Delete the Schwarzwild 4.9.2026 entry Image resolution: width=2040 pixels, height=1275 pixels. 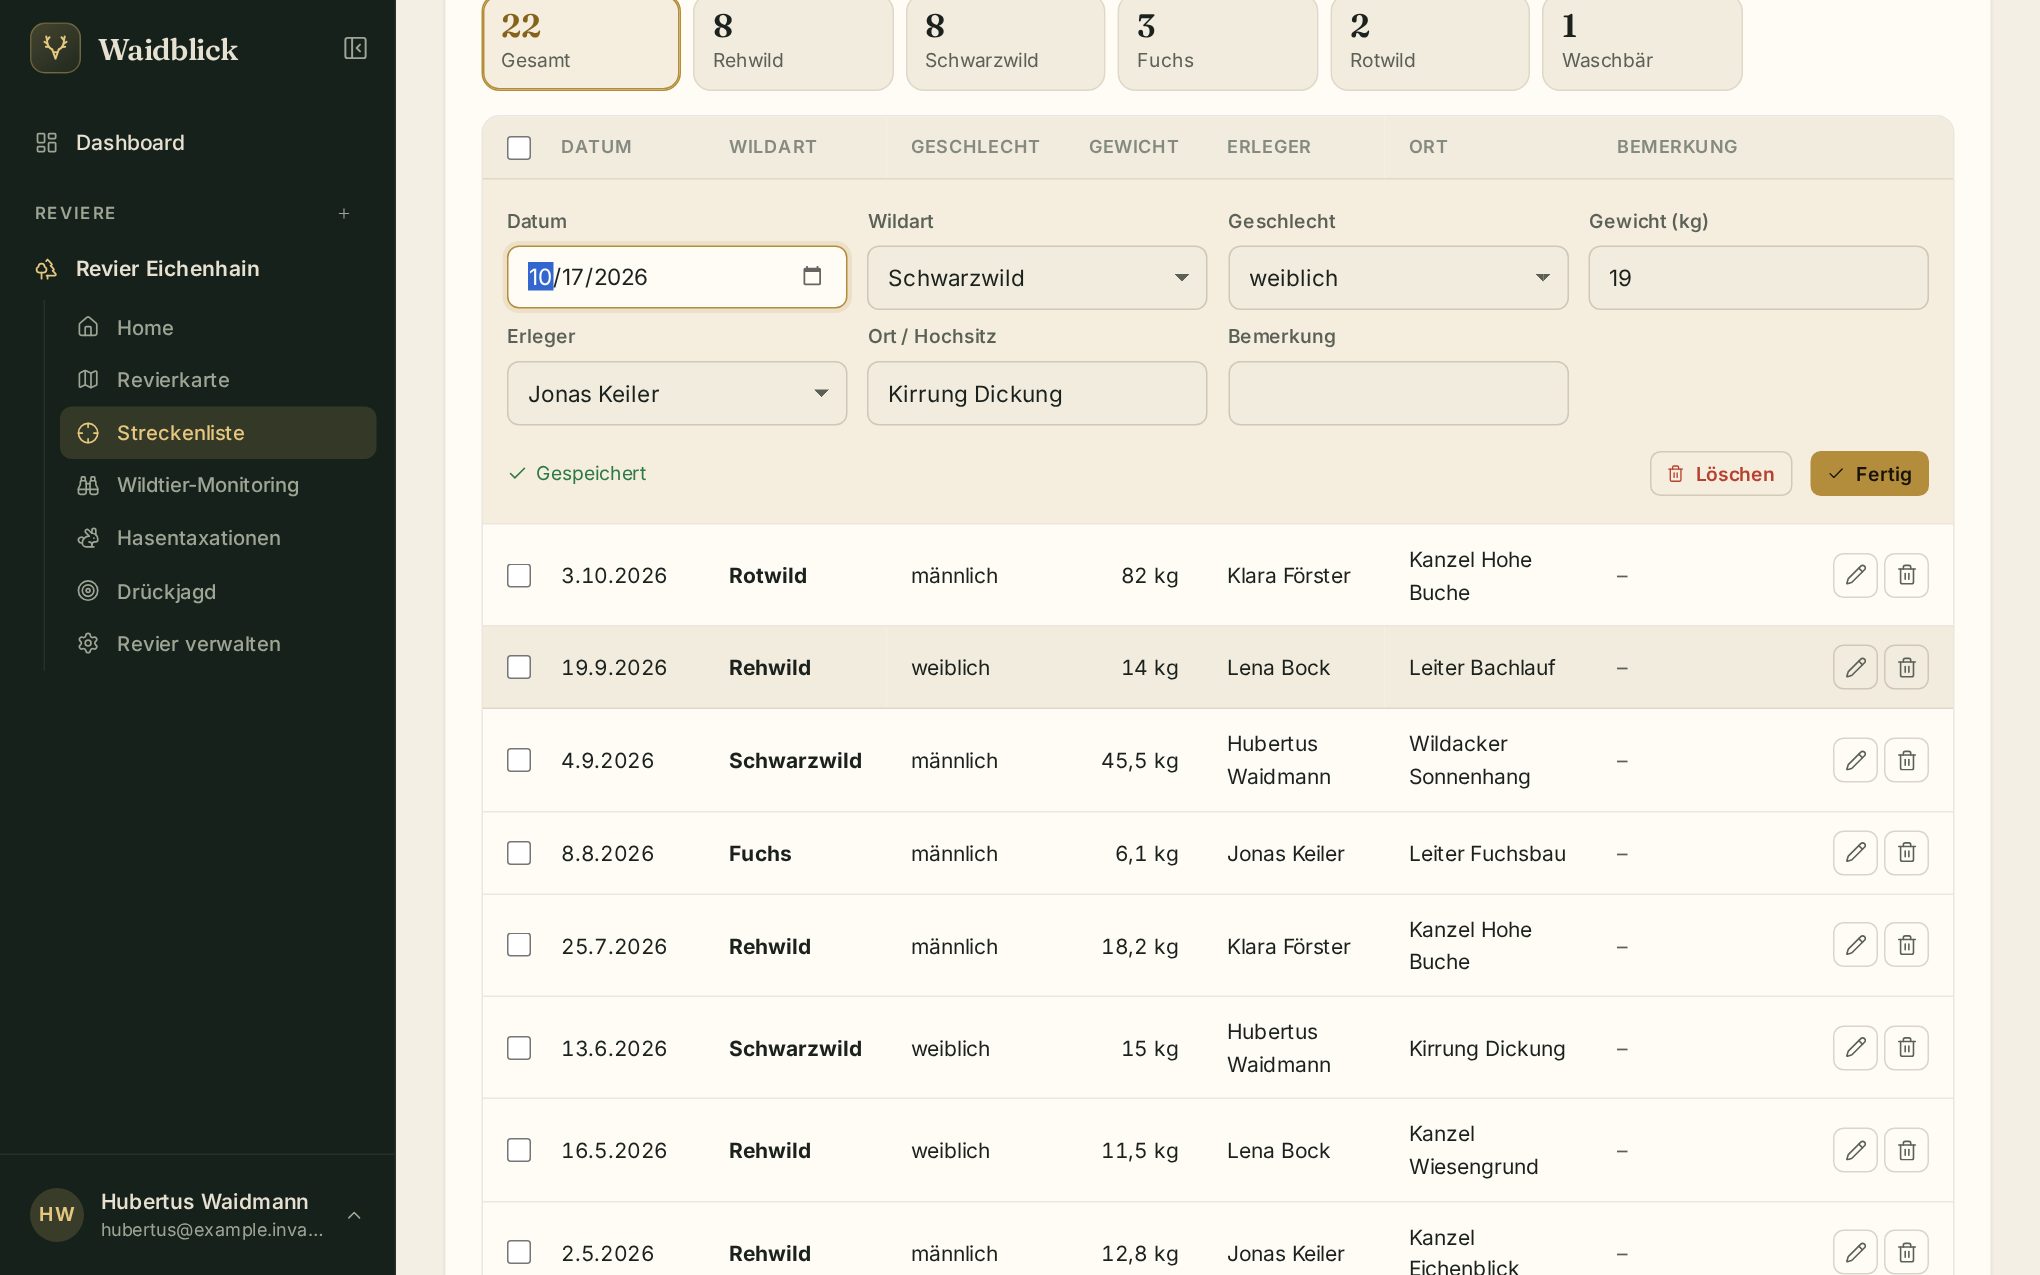click(x=1906, y=760)
